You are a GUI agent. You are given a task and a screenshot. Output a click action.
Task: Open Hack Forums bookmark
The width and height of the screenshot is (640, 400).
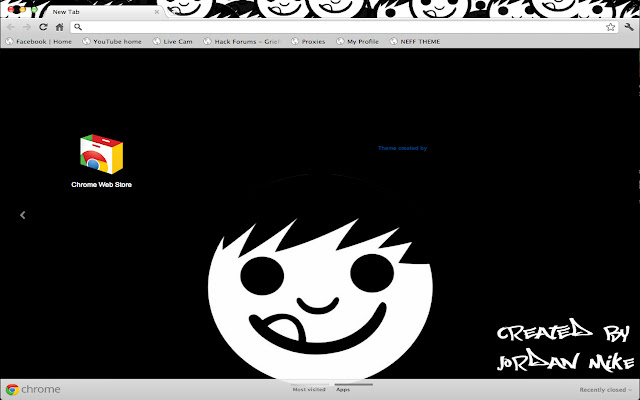tap(242, 42)
